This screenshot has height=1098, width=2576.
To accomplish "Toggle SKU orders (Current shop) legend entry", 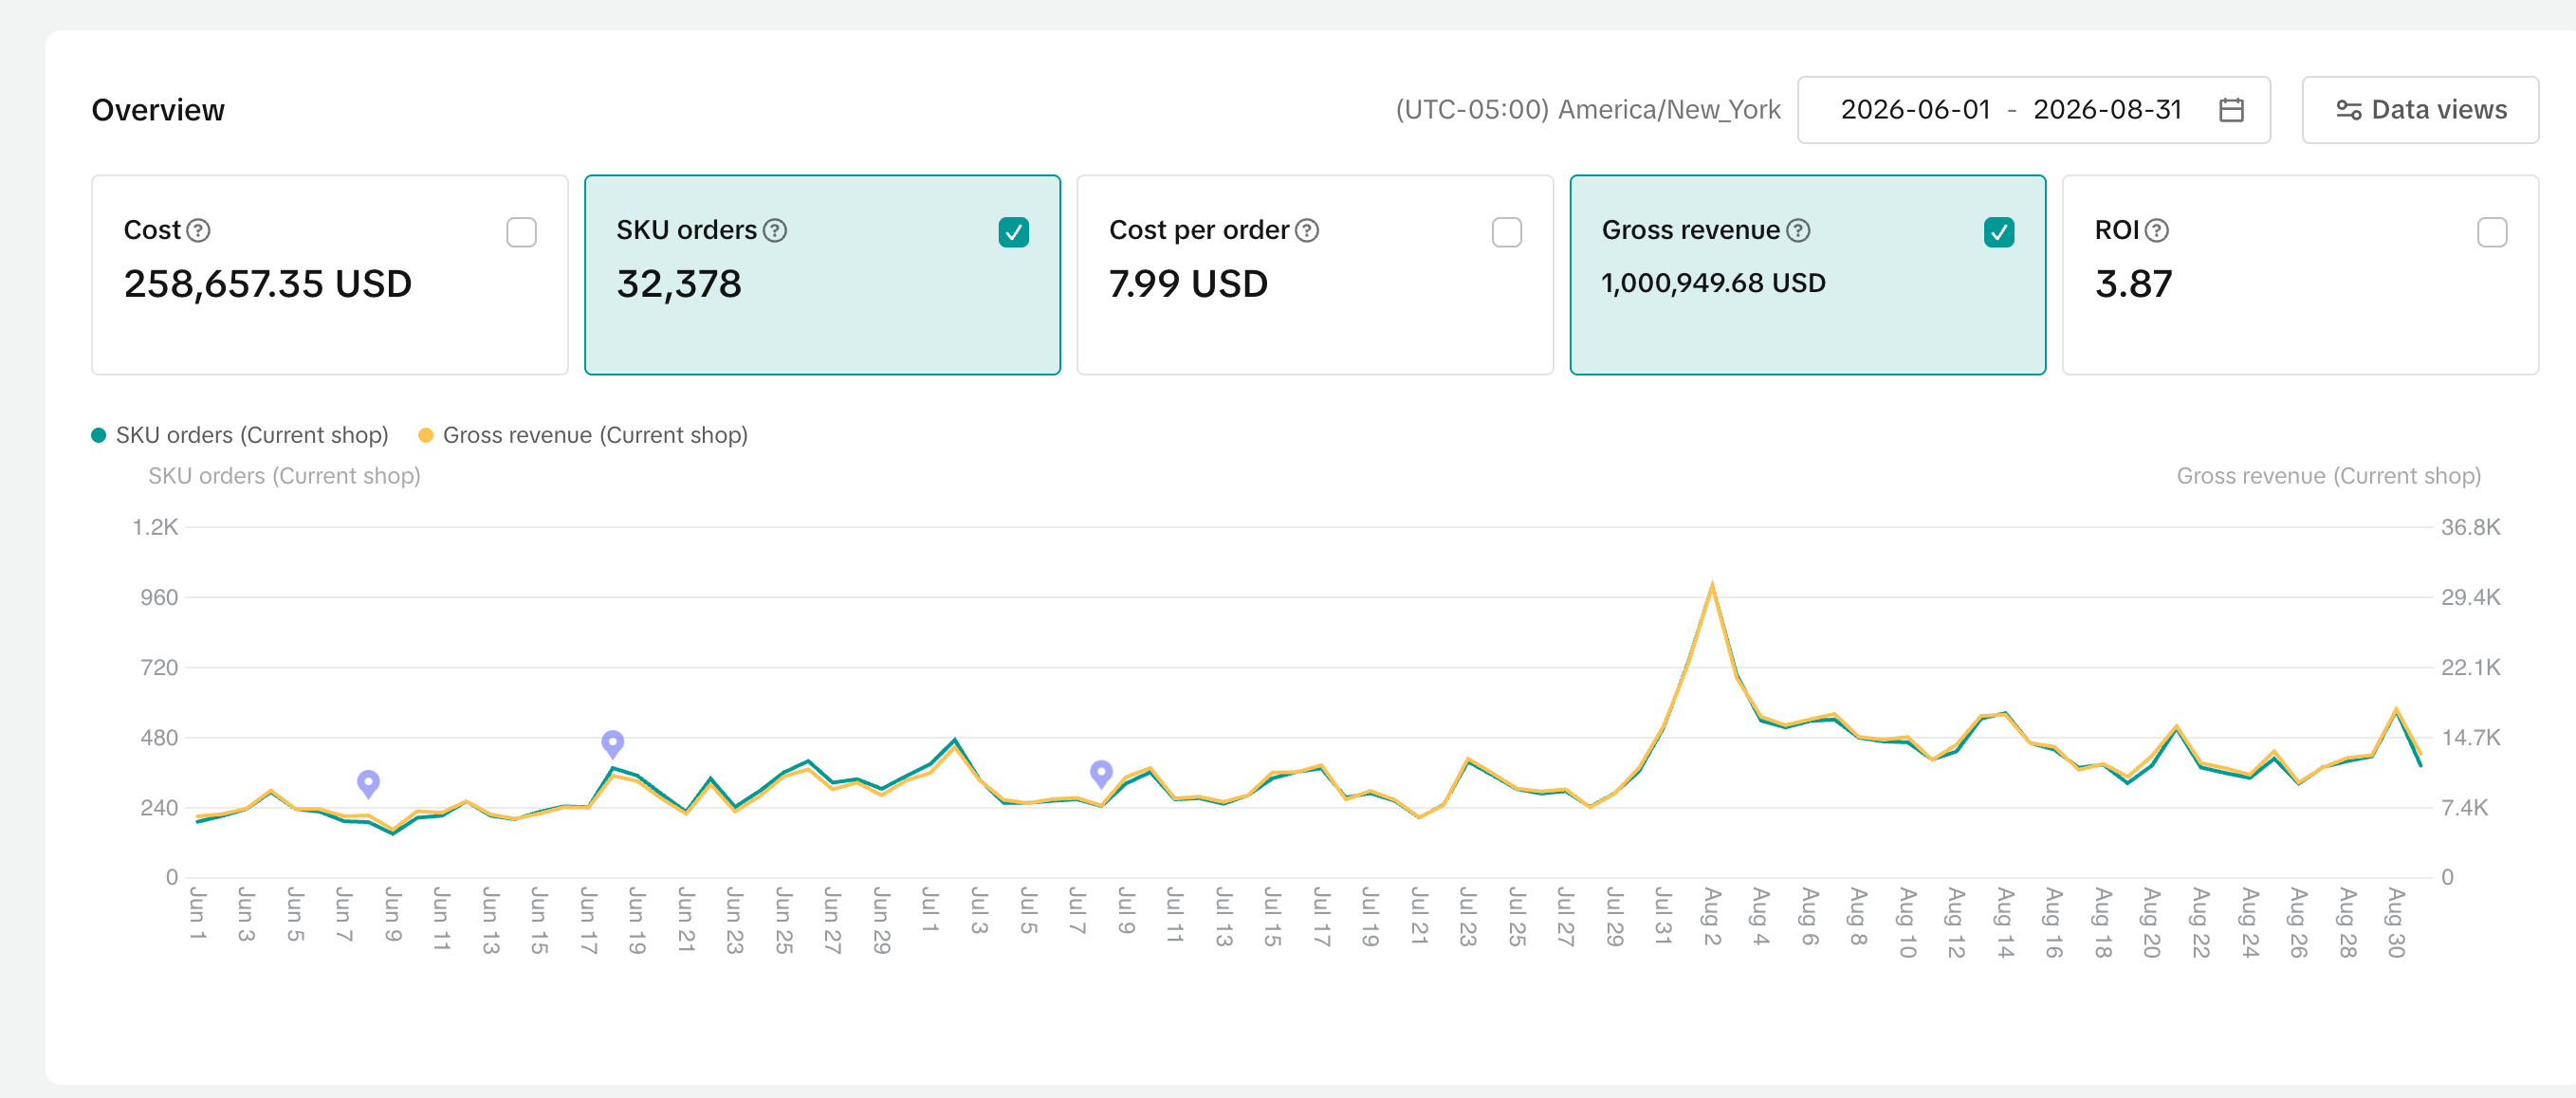I will 240,435.
